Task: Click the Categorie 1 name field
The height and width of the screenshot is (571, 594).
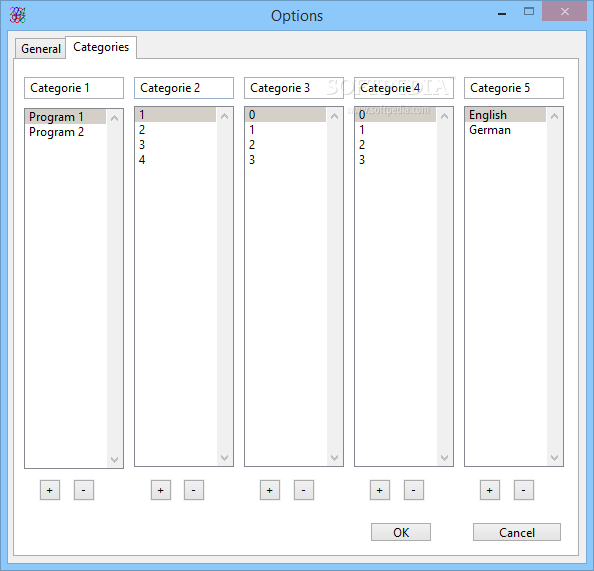Action: point(74,88)
